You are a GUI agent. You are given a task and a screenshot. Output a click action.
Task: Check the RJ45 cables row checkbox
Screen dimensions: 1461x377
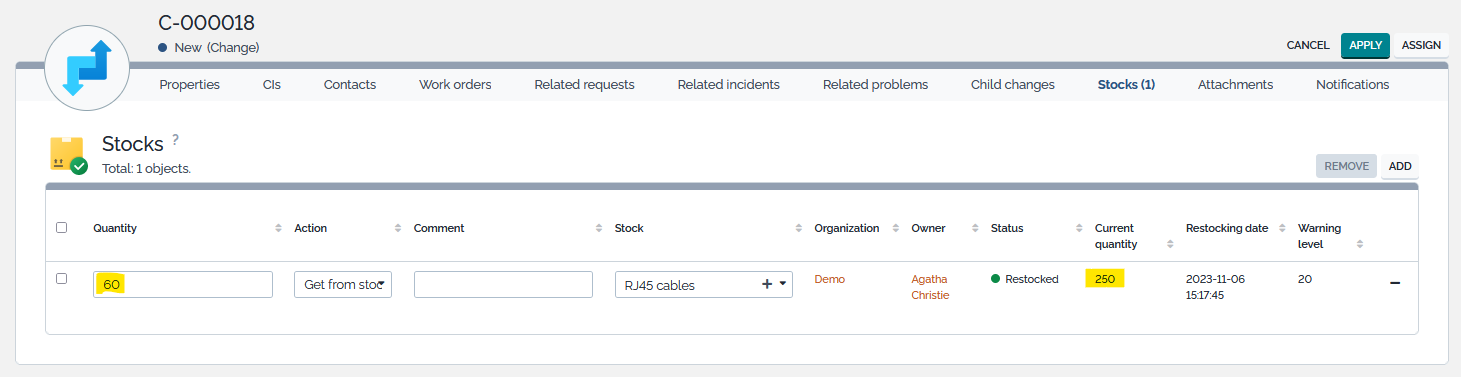click(62, 279)
